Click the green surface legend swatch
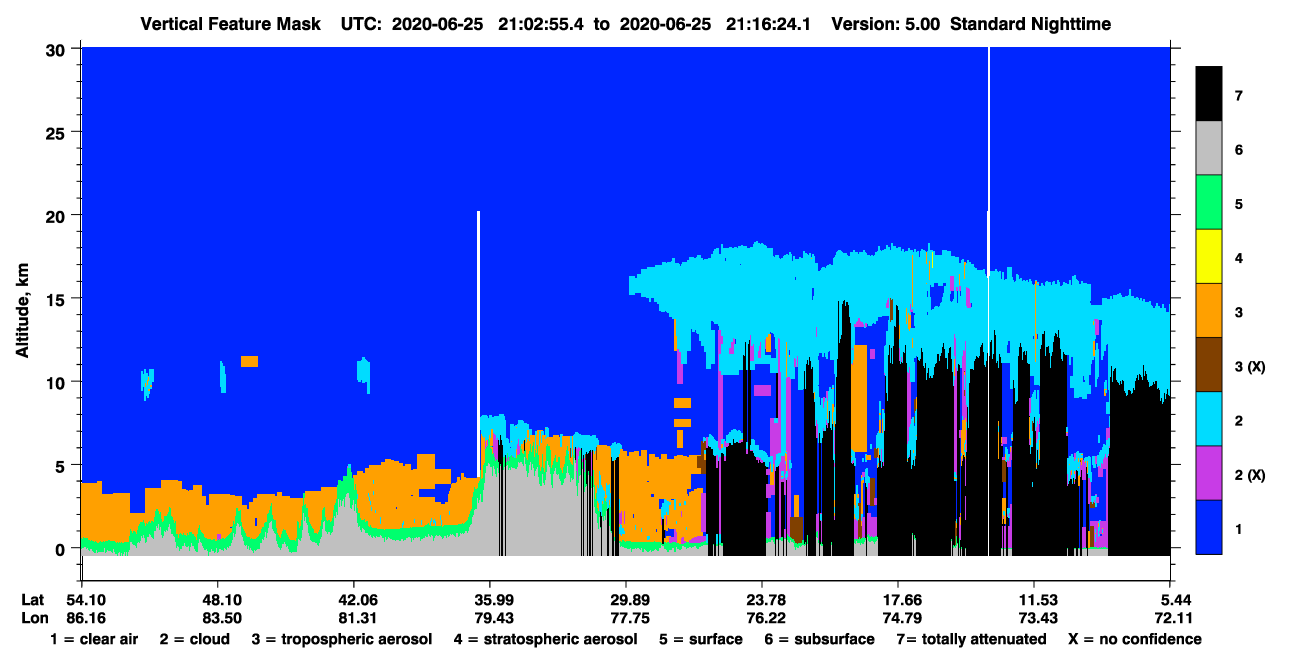Viewport: 1300px width, 667px height. (1209, 203)
